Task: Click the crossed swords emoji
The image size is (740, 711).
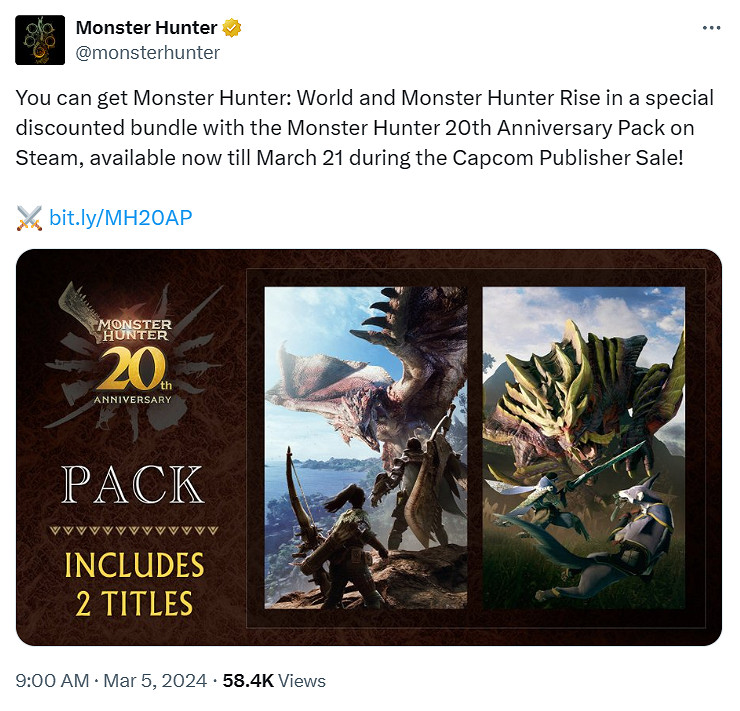Action: click(29, 218)
